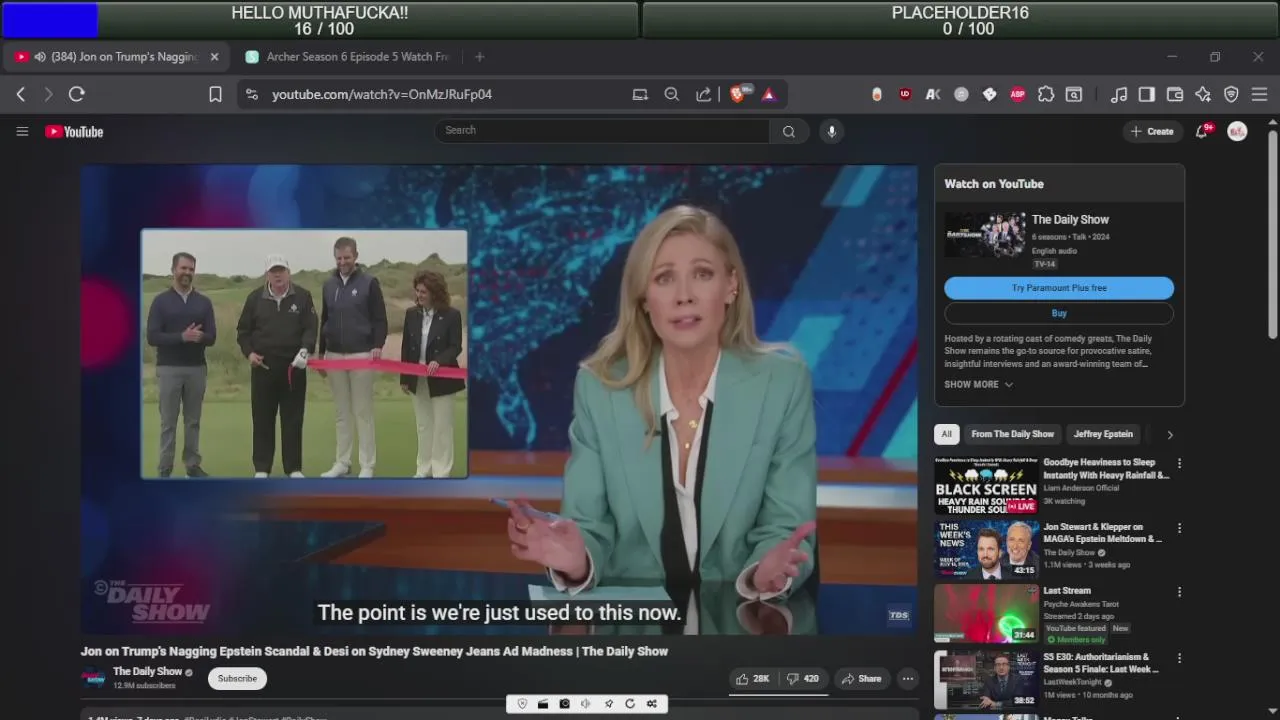Click the page vertical scrollbar thumb
The width and height of the screenshot is (1280, 720).
(x=1272, y=235)
